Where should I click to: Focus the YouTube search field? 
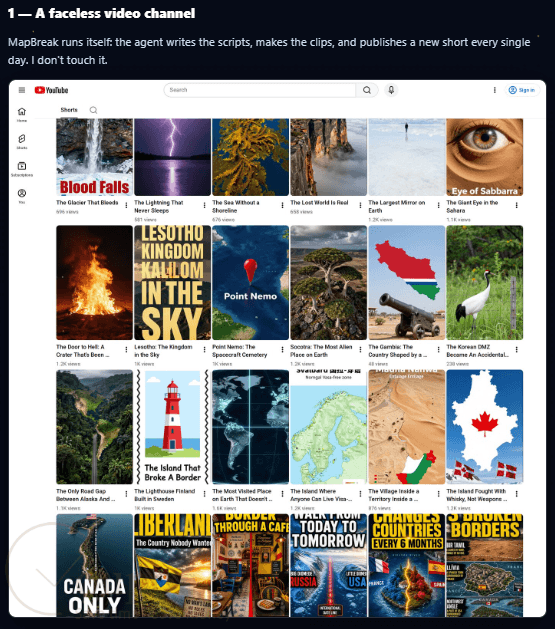[x=260, y=90]
